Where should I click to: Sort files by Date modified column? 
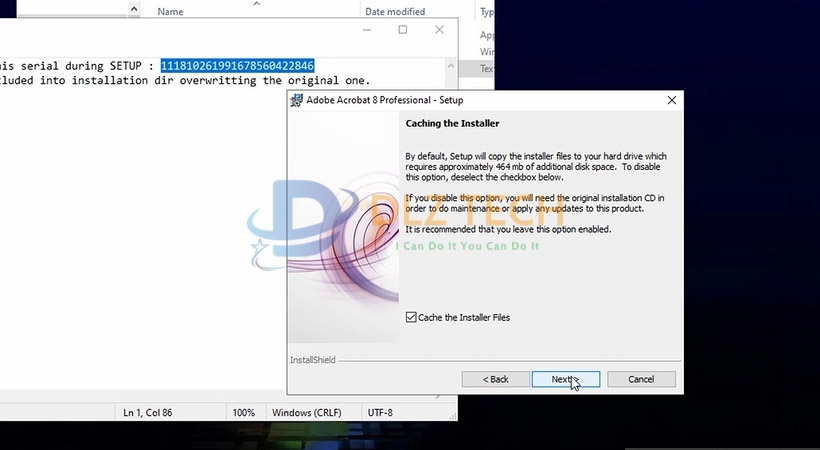[x=394, y=12]
